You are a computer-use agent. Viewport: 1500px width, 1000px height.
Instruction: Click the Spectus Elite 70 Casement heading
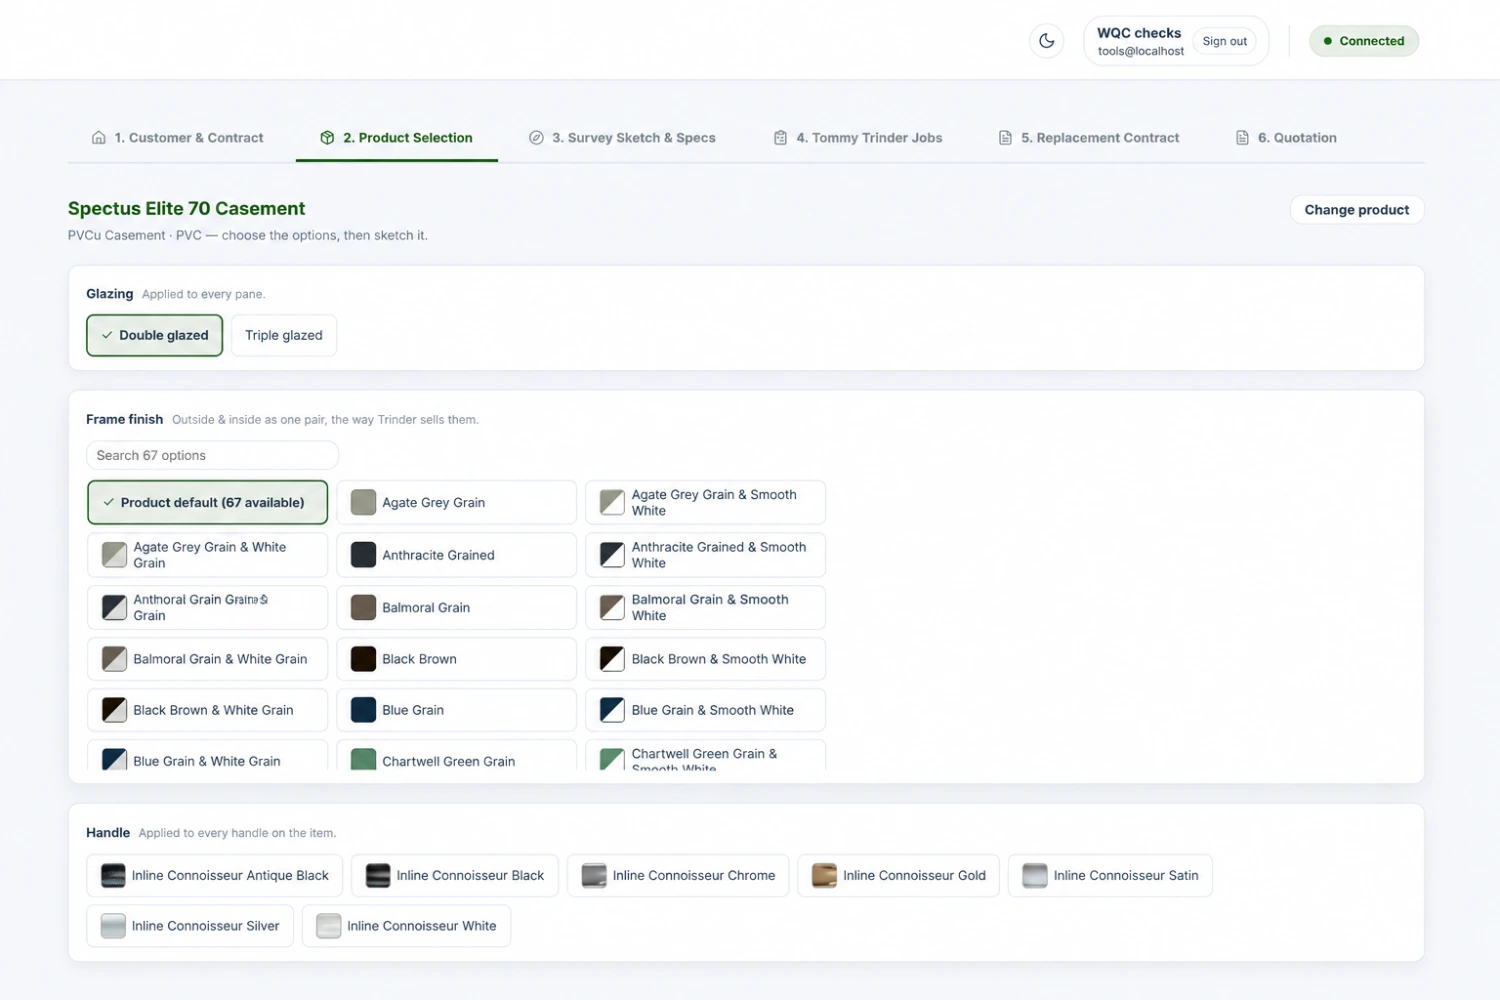(x=186, y=208)
